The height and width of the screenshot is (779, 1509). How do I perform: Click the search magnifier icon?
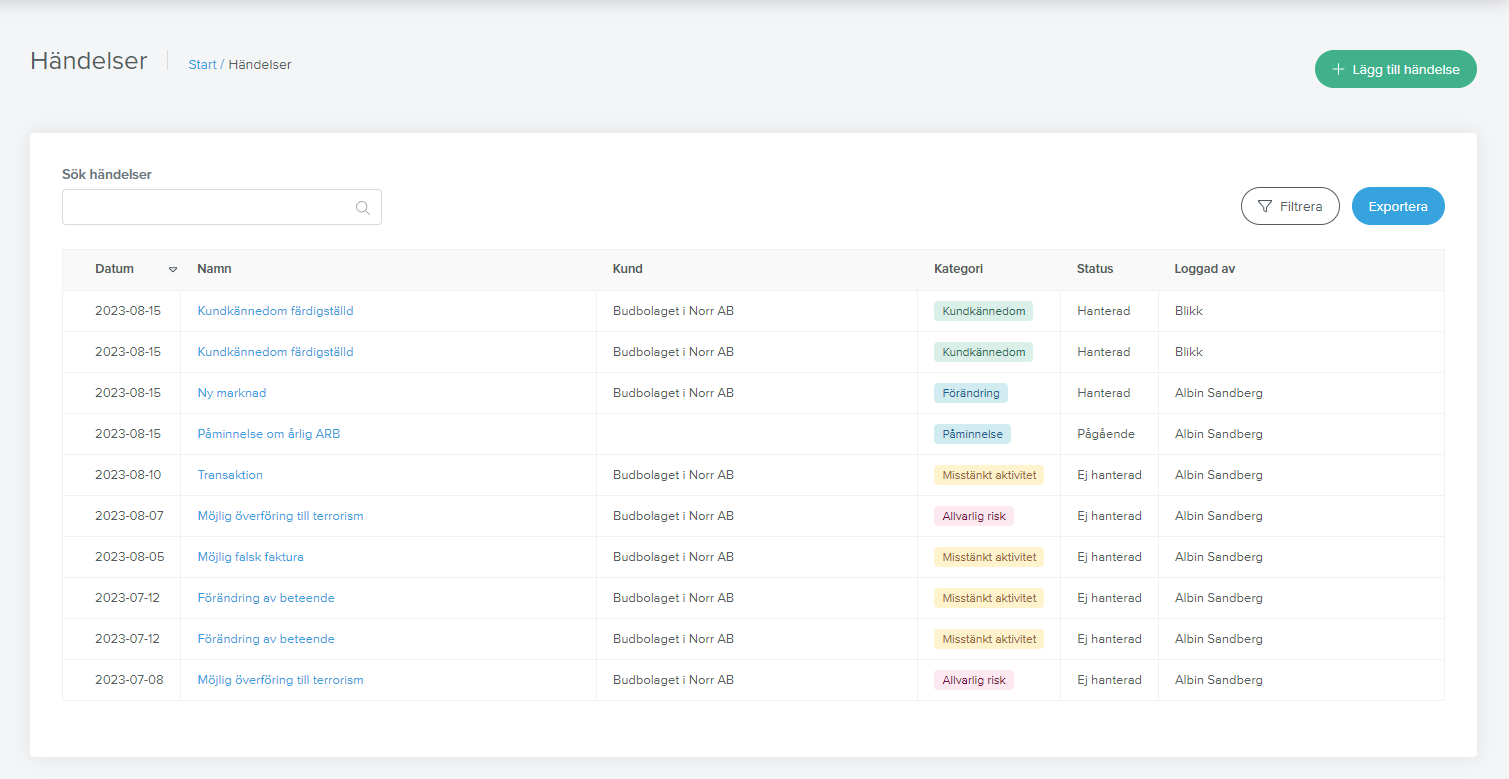click(363, 208)
